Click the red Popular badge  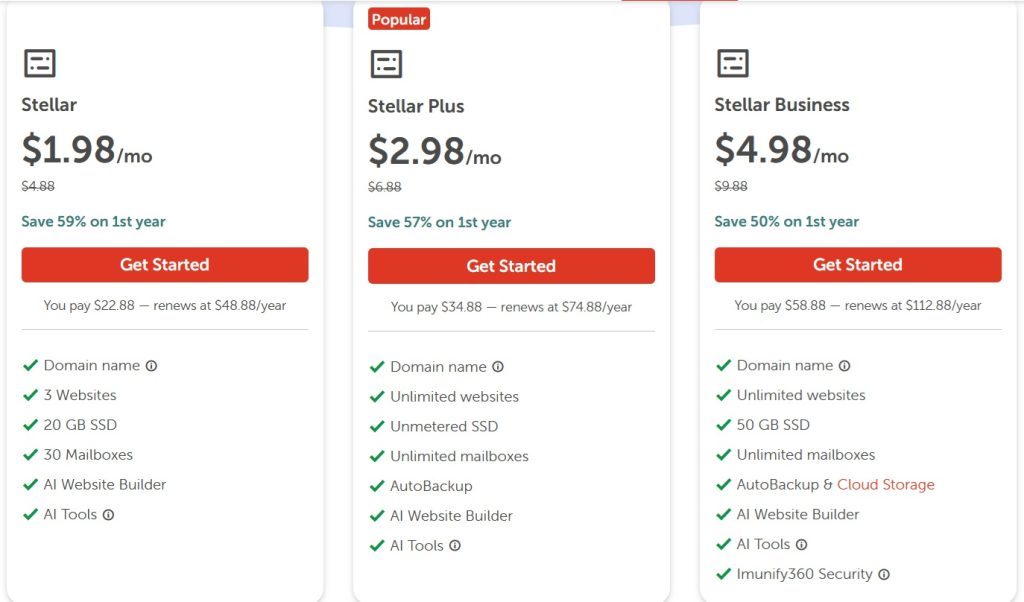(399, 20)
